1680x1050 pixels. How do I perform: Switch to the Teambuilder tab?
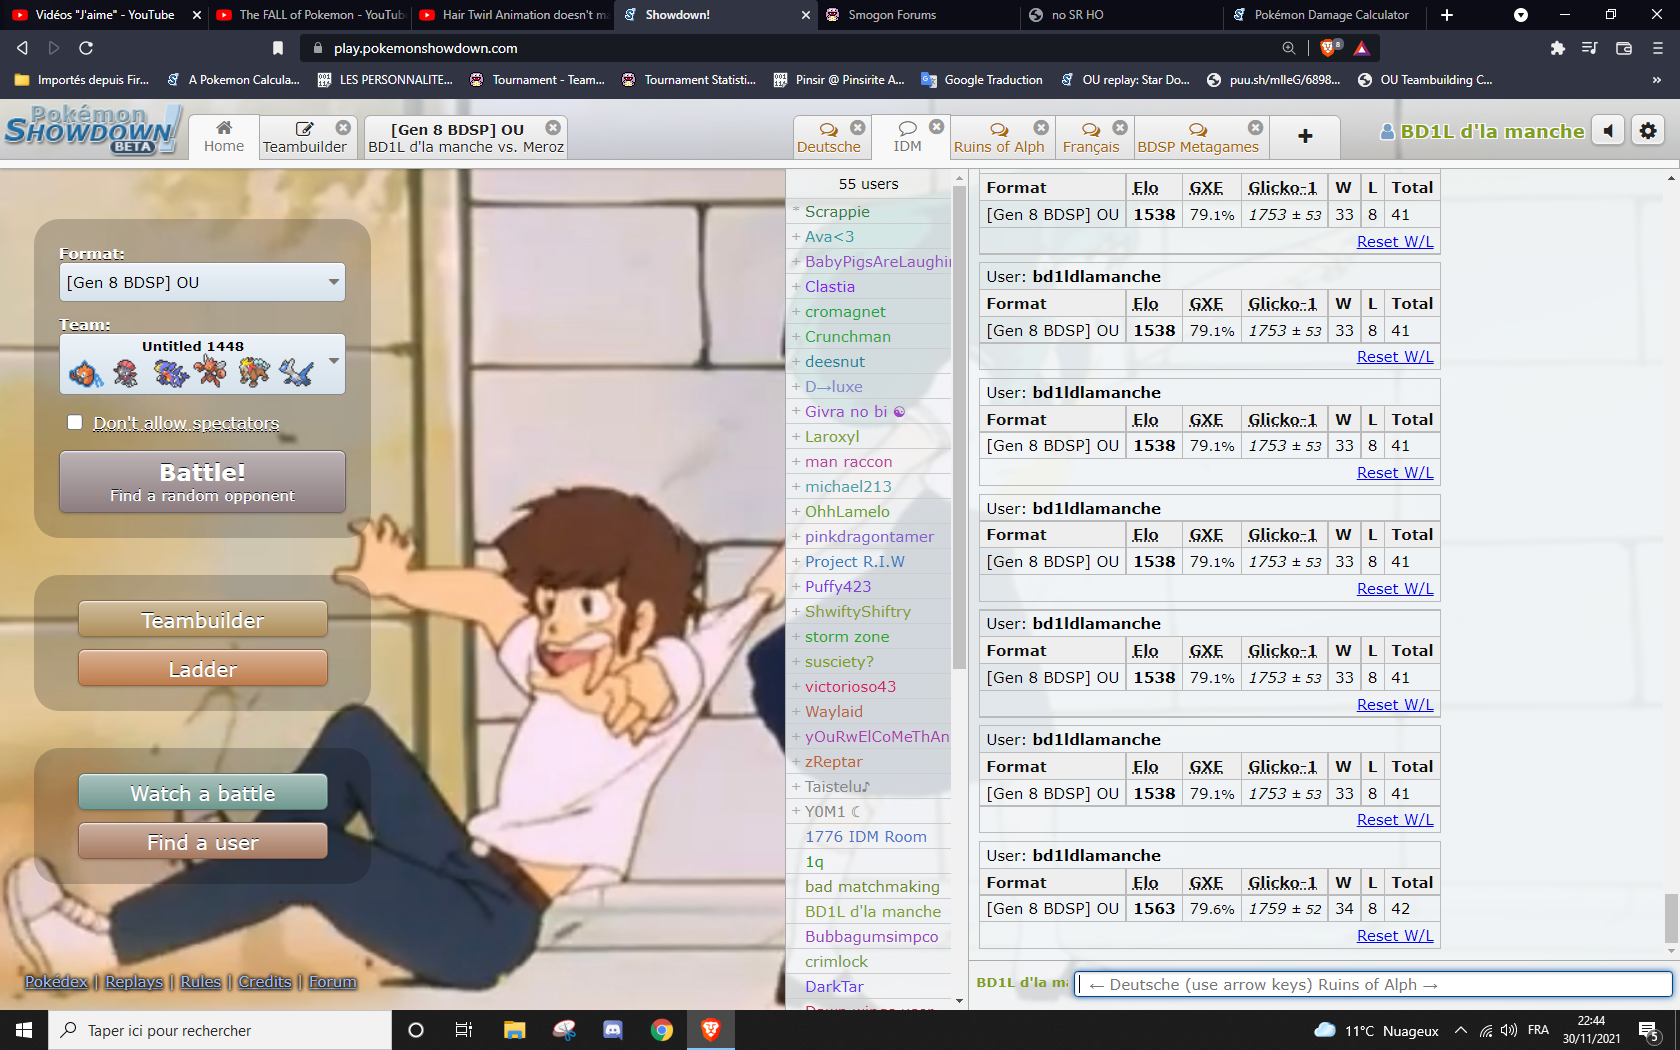(x=304, y=136)
